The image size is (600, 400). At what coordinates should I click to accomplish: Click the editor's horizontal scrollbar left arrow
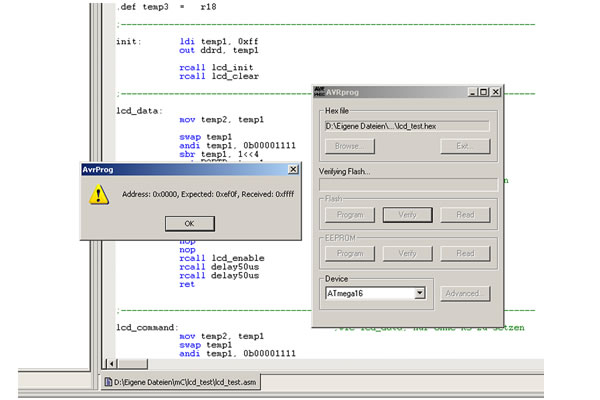point(111,363)
